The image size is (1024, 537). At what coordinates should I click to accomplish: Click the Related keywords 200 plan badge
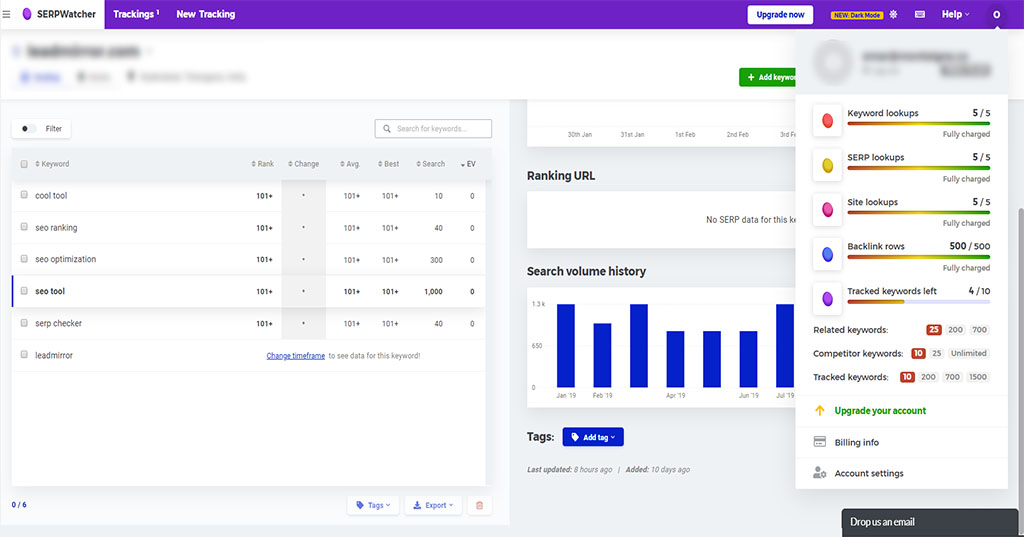955,330
